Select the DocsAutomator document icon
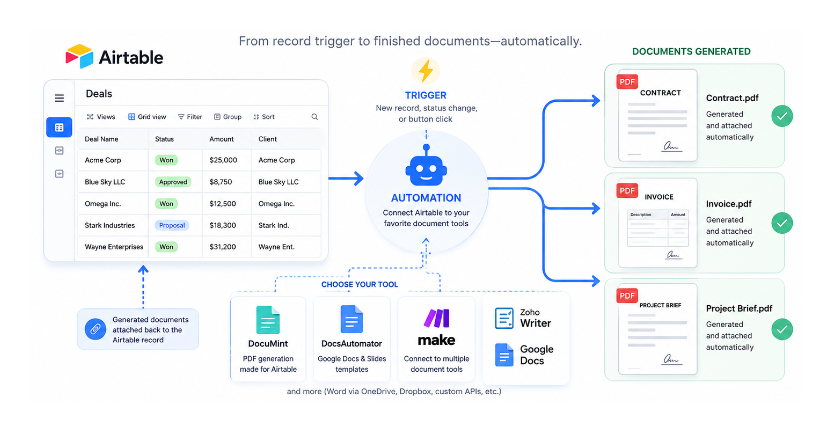The width and height of the screenshot is (832, 431). point(351,319)
